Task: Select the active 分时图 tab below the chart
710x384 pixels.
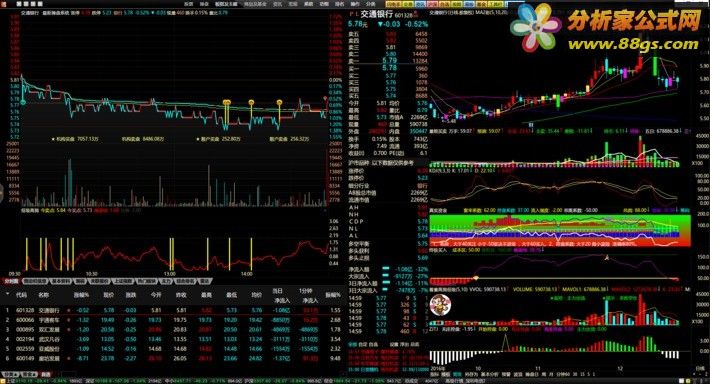Action: tap(11, 281)
